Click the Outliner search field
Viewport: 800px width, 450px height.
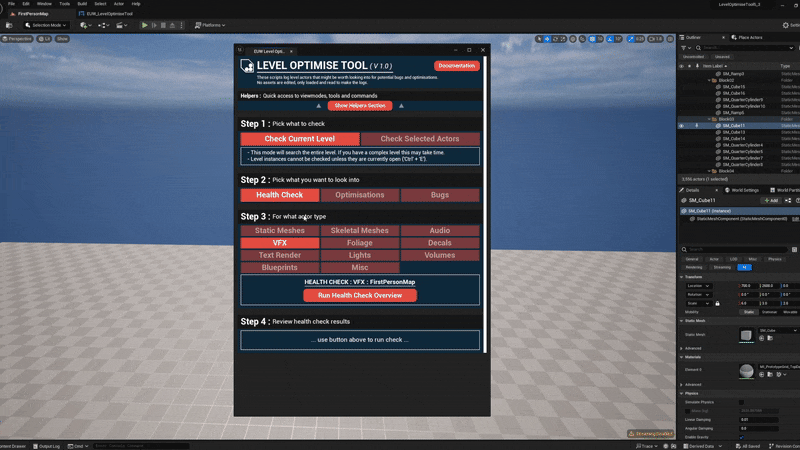745,48
